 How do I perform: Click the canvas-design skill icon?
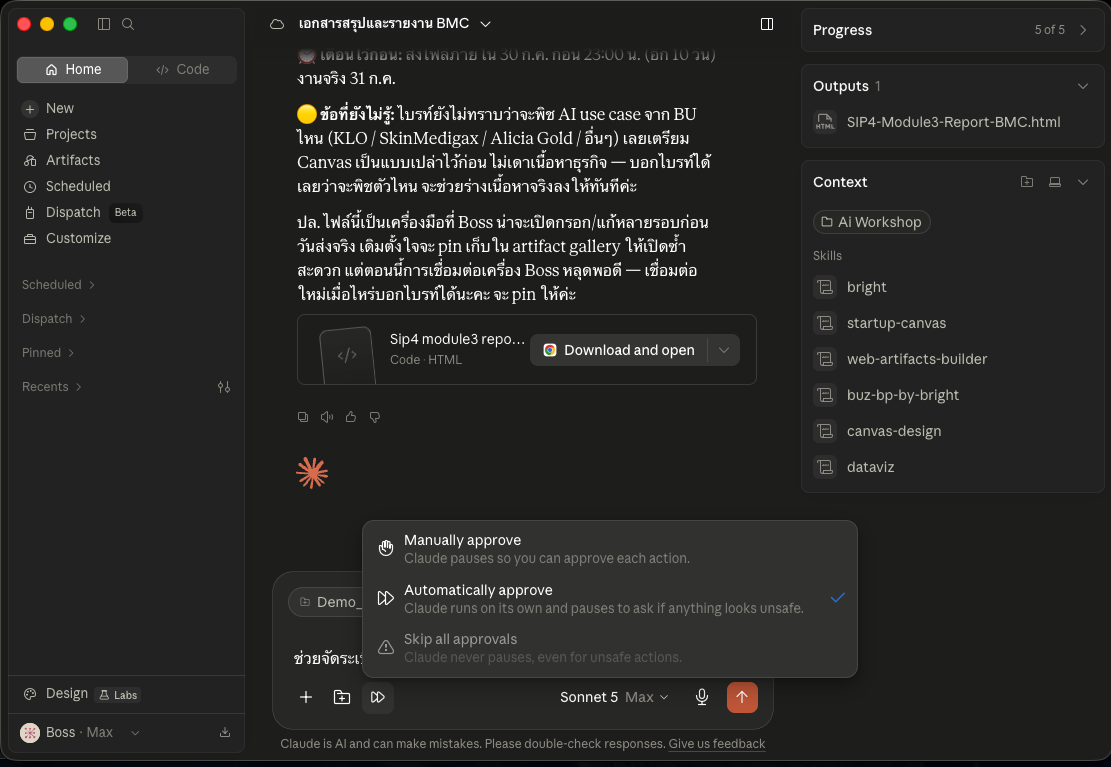(x=825, y=431)
